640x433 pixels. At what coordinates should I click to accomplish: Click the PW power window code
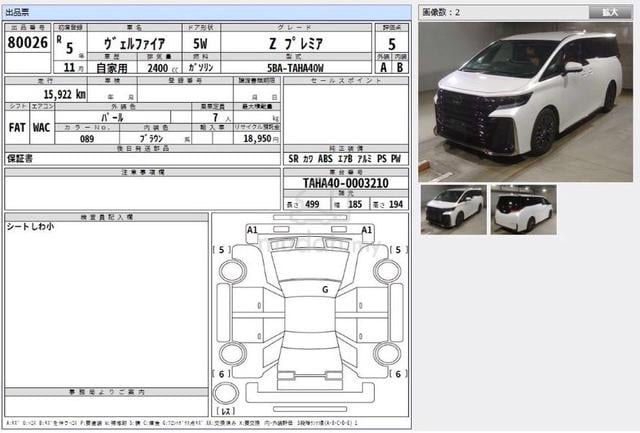tap(396, 159)
